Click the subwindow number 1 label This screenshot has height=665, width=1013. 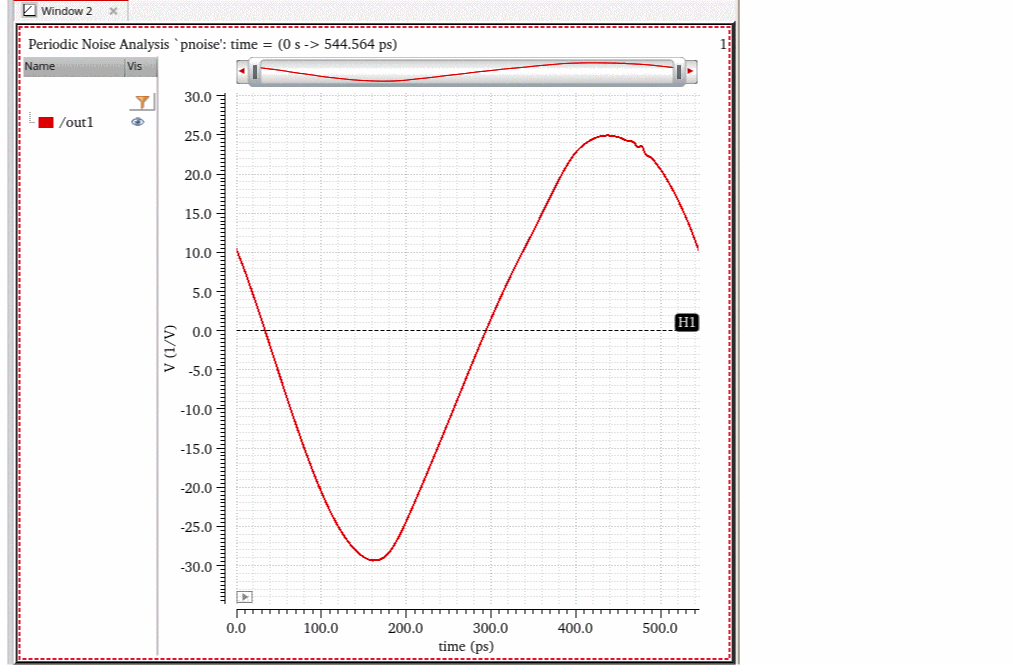(723, 44)
